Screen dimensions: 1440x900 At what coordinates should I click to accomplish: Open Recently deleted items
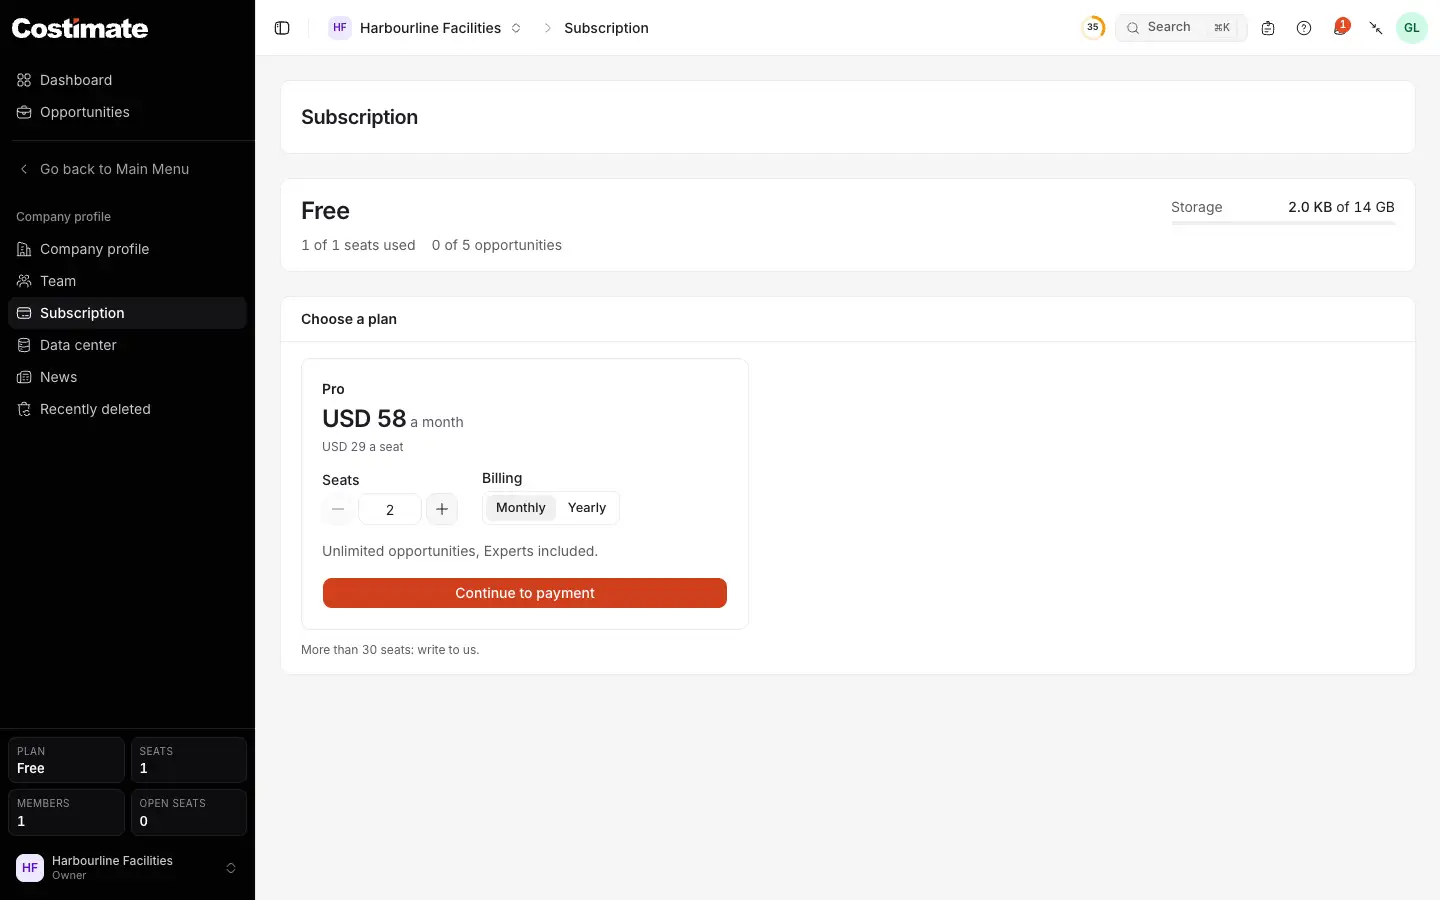(x=127, y=409)
